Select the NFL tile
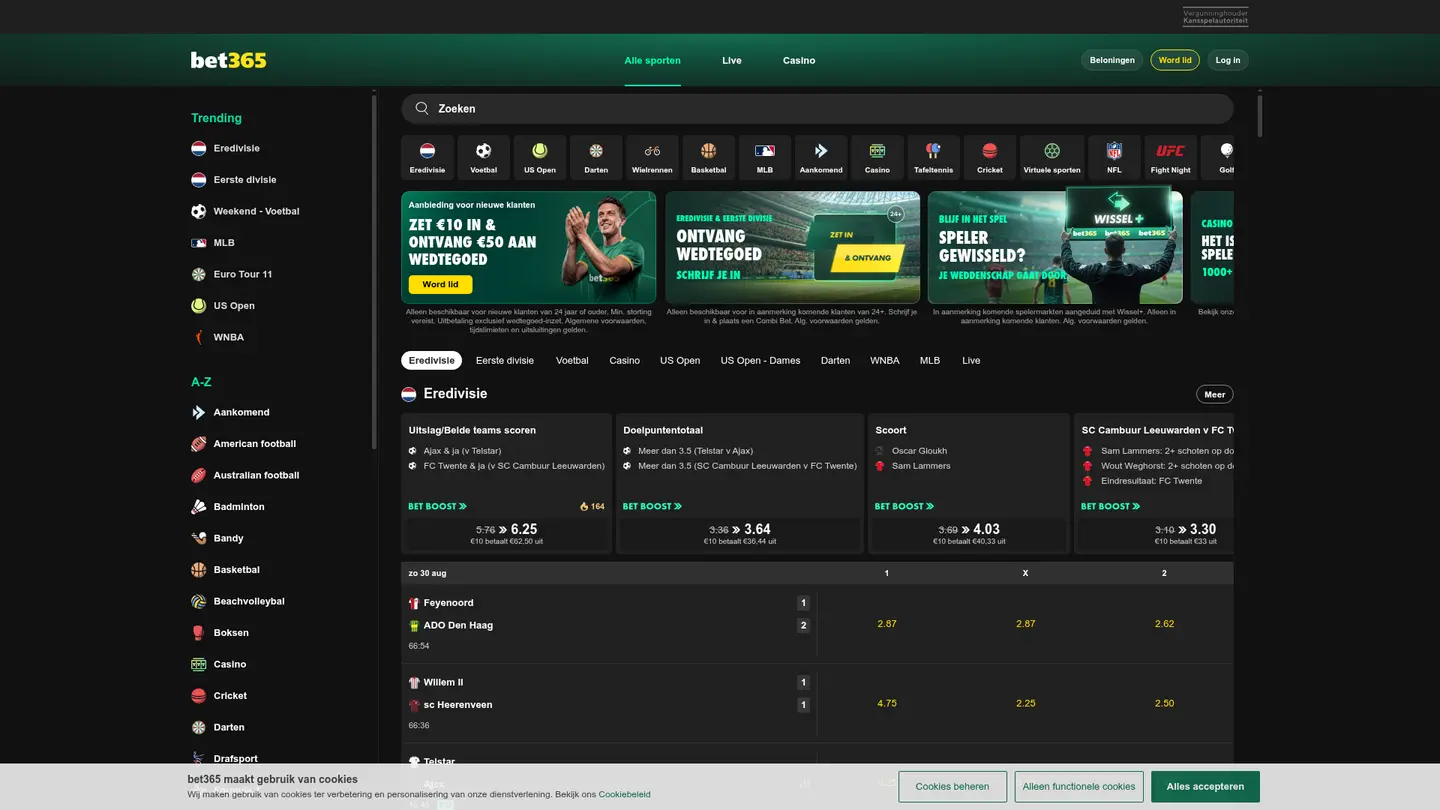Image resolution: width=1440 pixels, height=810 pixels. click(x=1114, y=158)
